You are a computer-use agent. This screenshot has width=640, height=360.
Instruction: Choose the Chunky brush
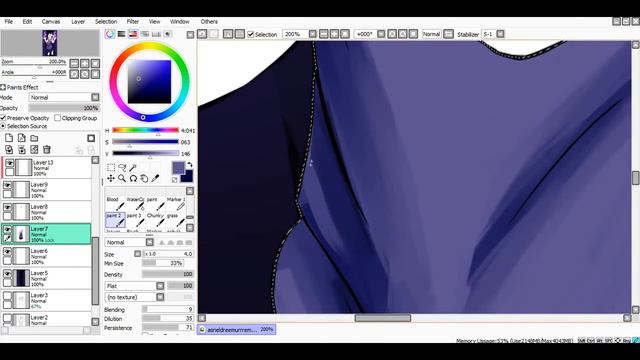156,220
